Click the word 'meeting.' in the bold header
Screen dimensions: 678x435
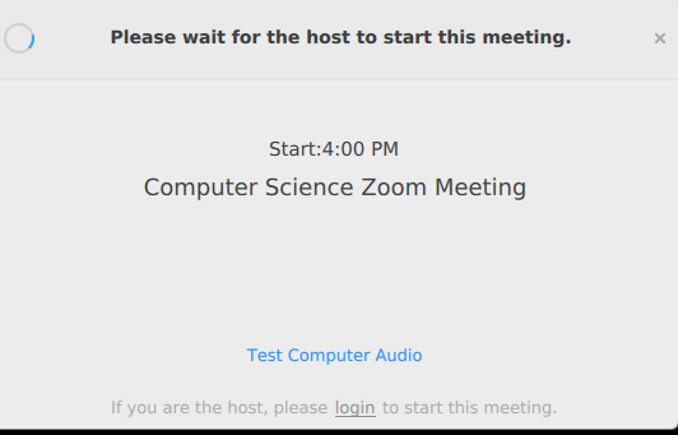[527, 38]
